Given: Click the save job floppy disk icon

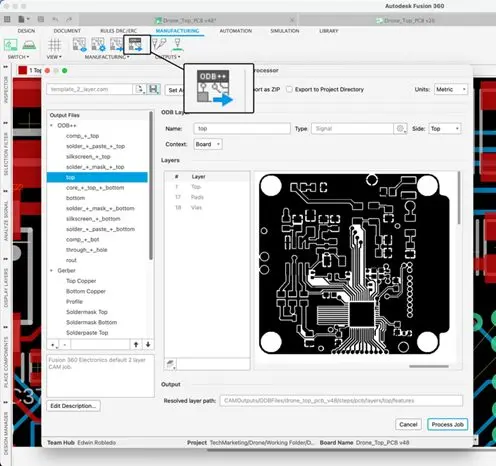Looking at the screenshot, I should click(153, 89).
